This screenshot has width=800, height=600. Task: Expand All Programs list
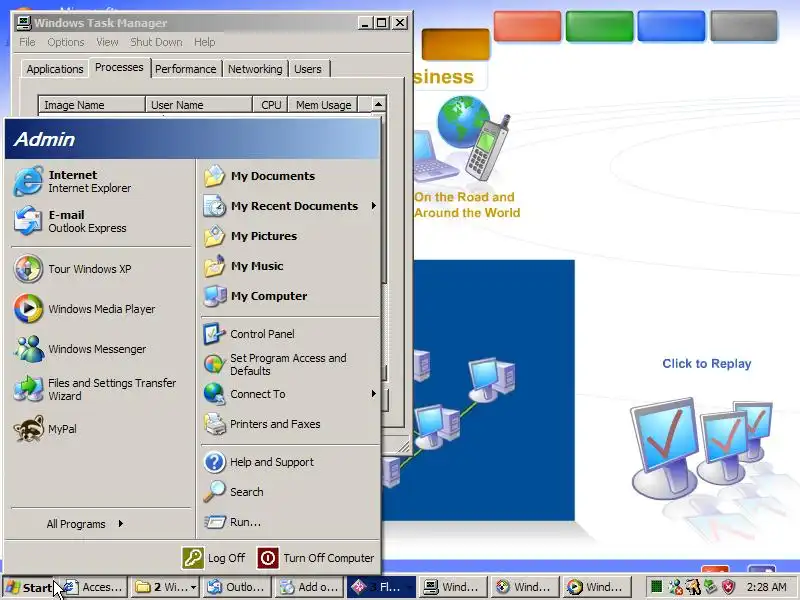click(x=85, y=524)
